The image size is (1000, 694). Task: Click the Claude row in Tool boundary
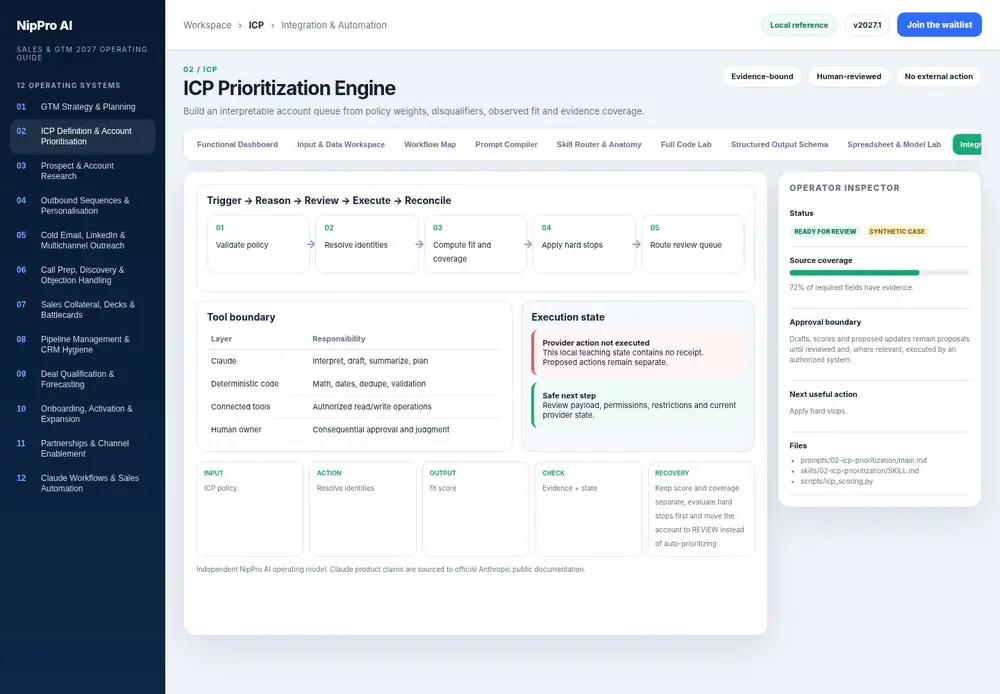[x=354, y=361]
